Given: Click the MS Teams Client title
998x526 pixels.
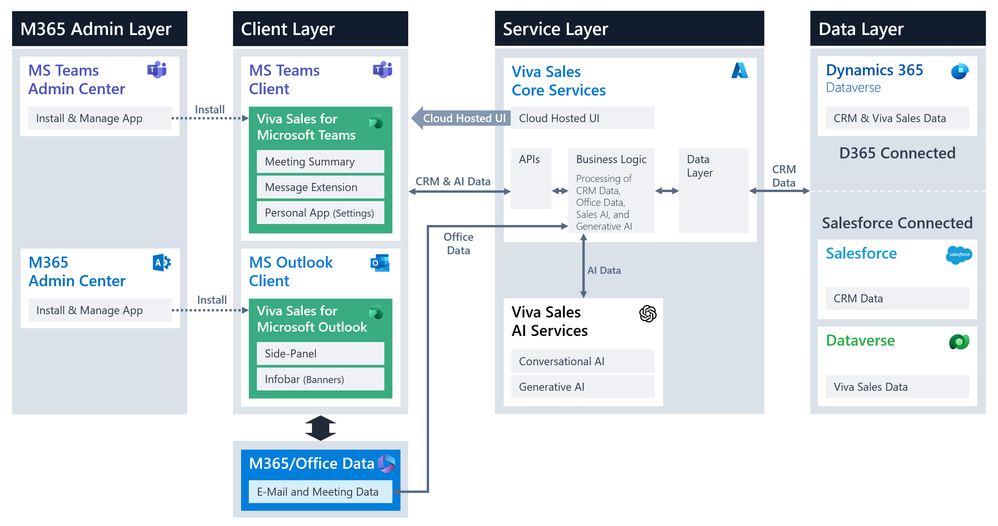Looking at the screenshot, I should [284, 80].
